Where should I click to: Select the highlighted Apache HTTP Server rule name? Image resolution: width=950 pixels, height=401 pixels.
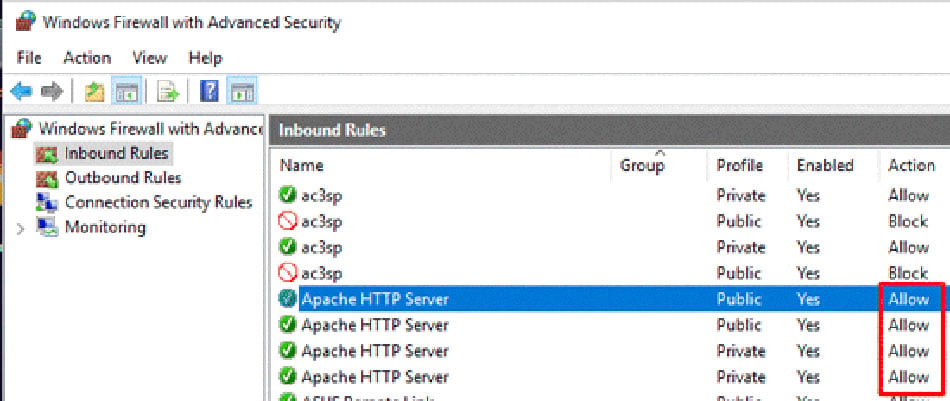(375, 299)
